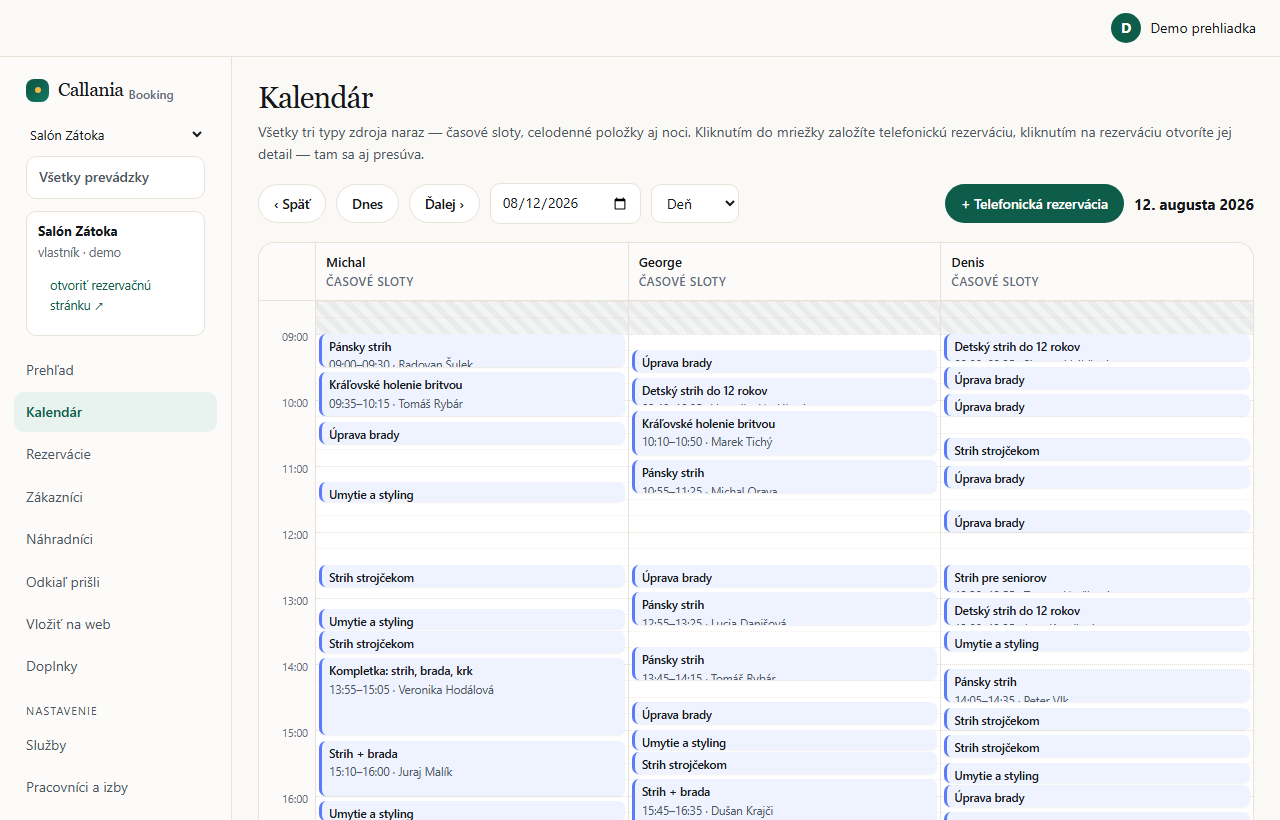Select Všetky prevádzky

[115, 177]
